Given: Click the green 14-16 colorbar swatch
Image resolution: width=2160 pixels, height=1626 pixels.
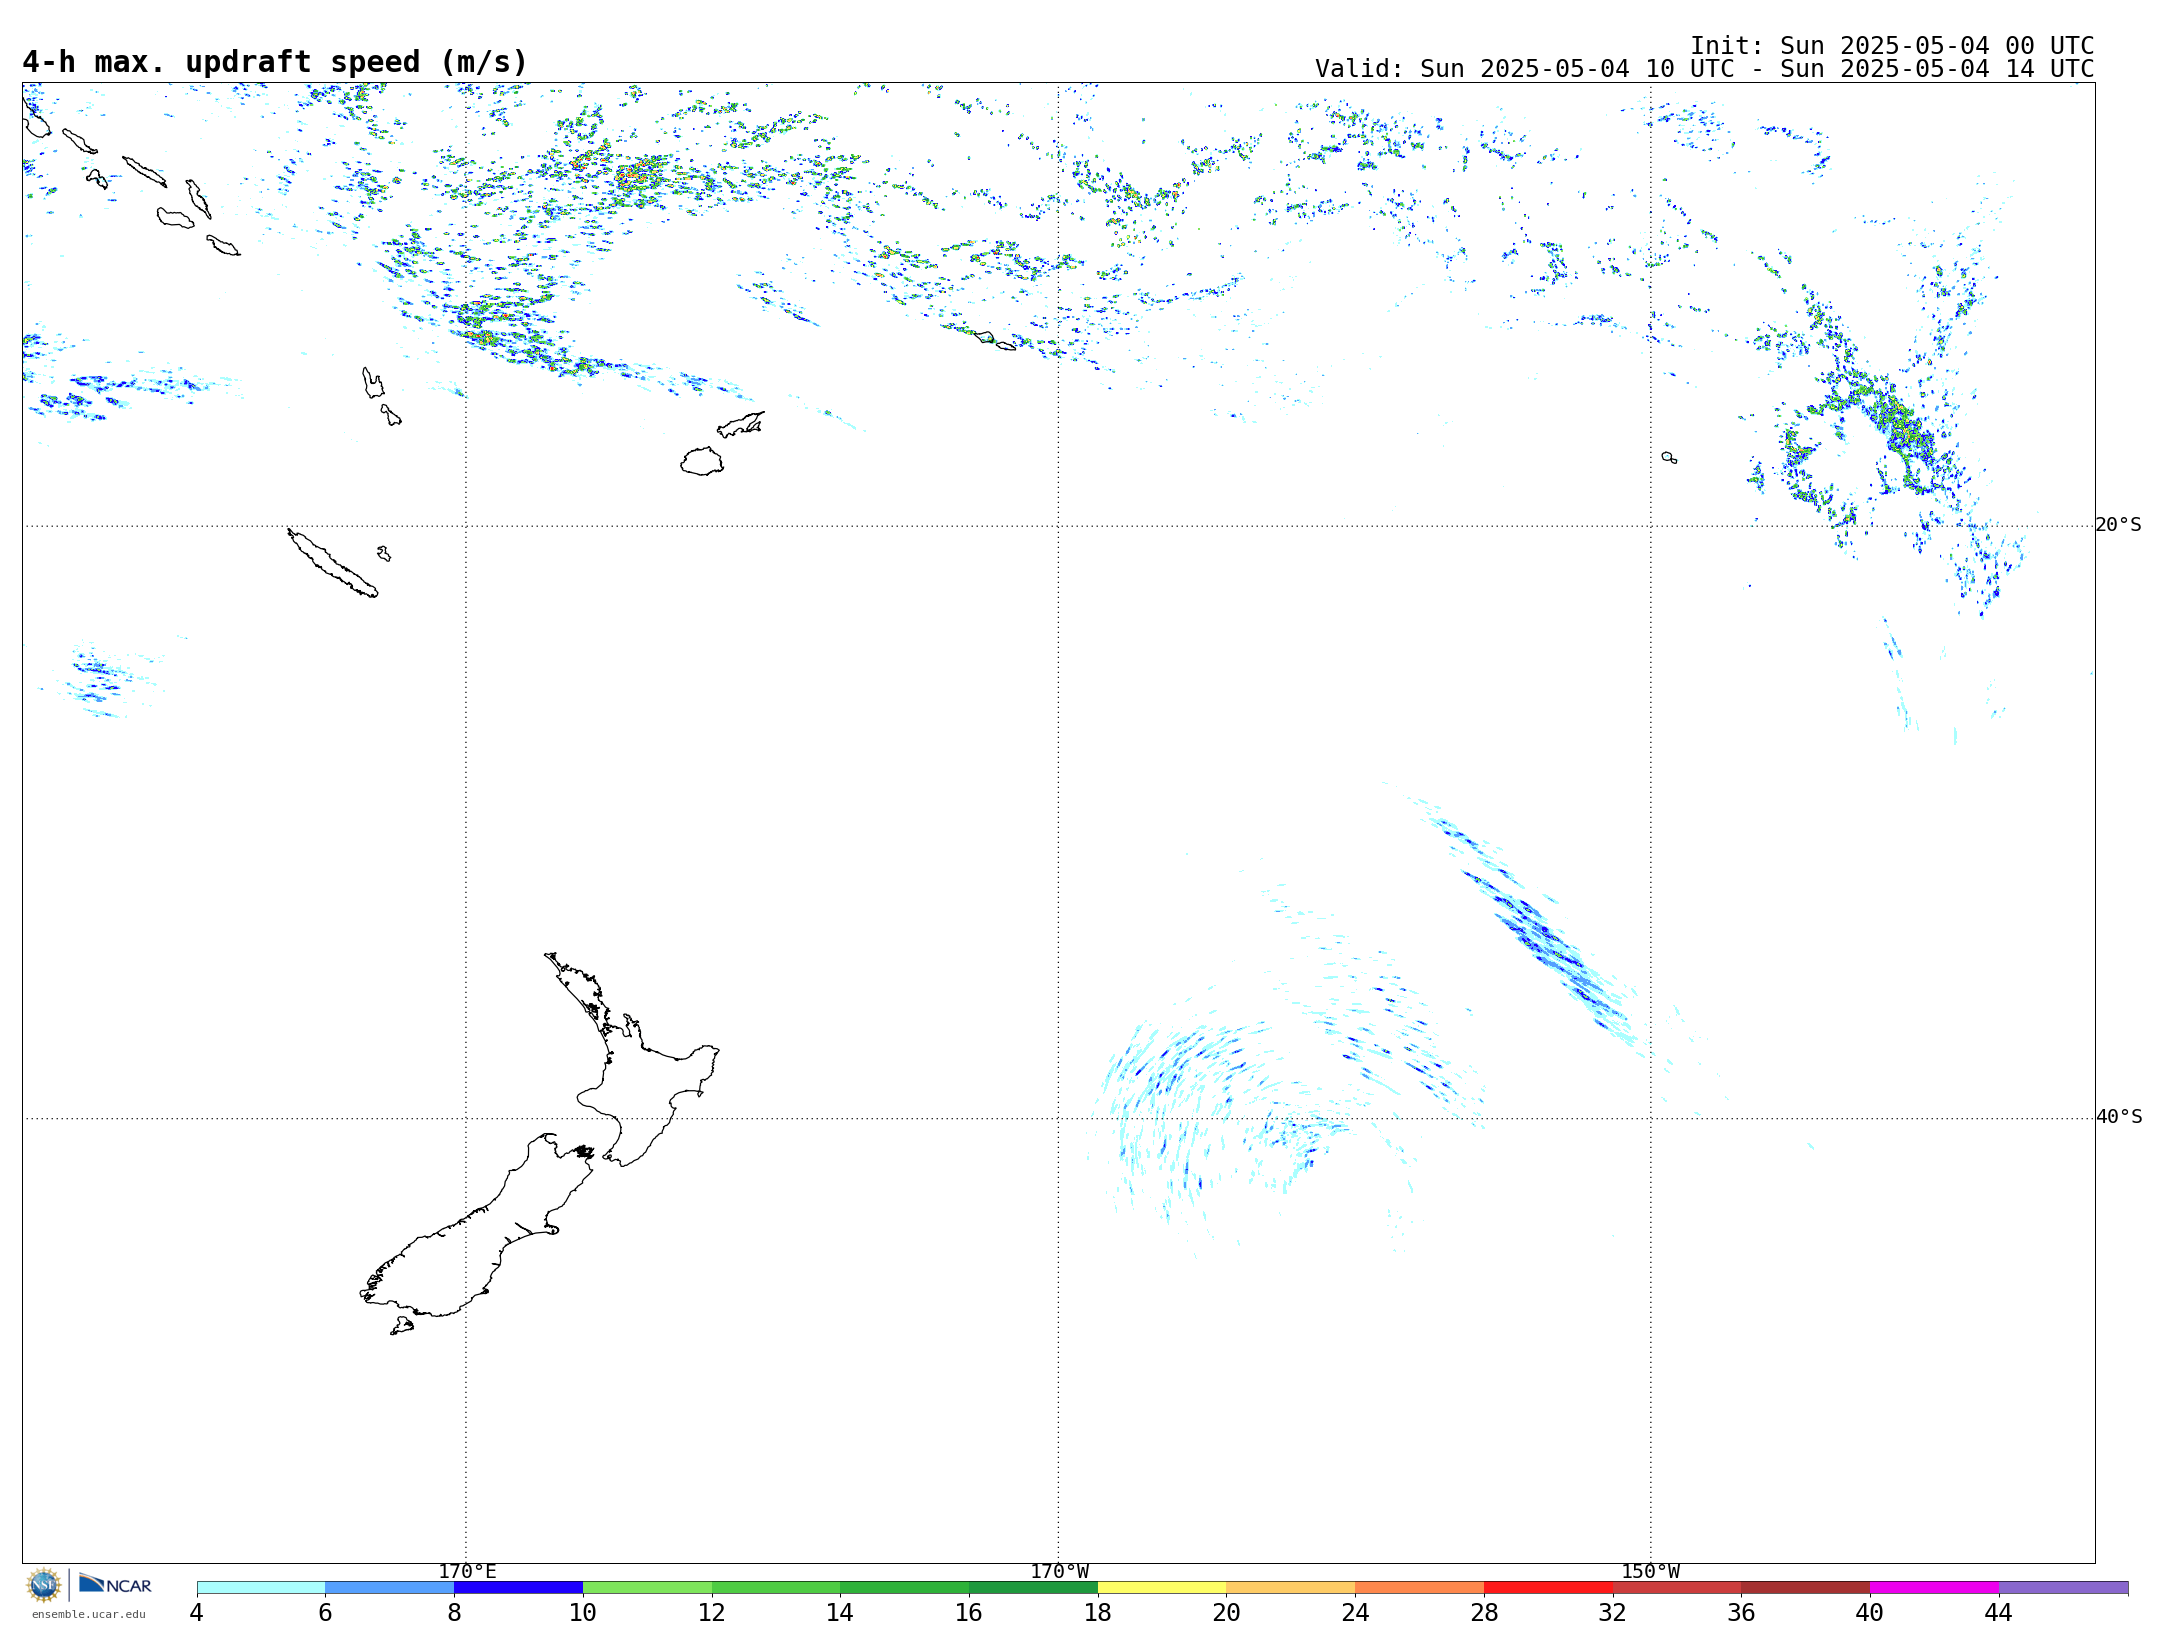Looking at the screenshot, I should tap(905, 1588).
